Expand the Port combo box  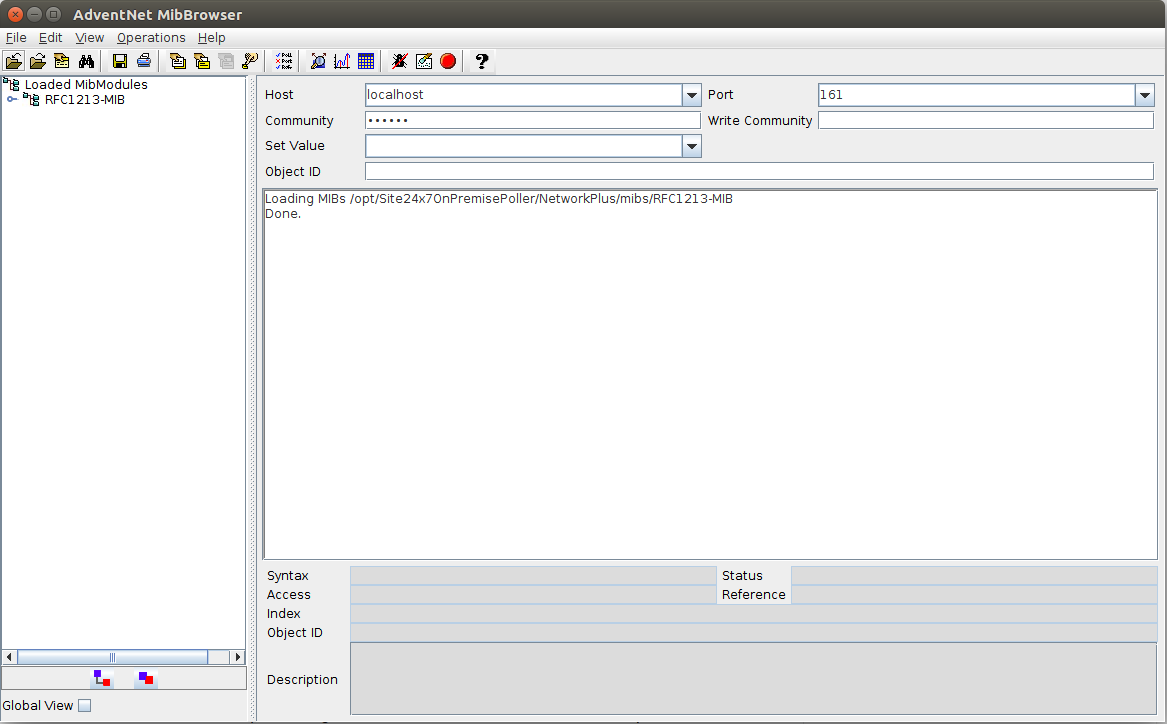click(x=1144, y=95)
